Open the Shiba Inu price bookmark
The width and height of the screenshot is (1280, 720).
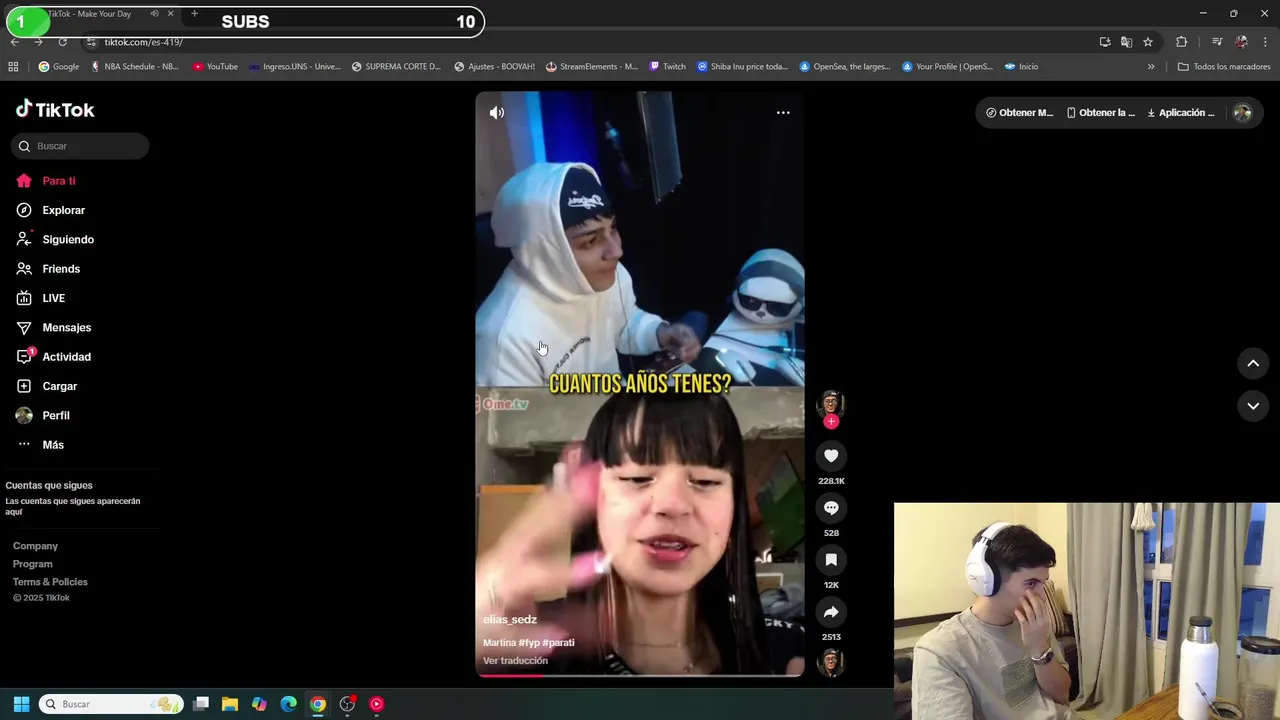coord(743,67)
